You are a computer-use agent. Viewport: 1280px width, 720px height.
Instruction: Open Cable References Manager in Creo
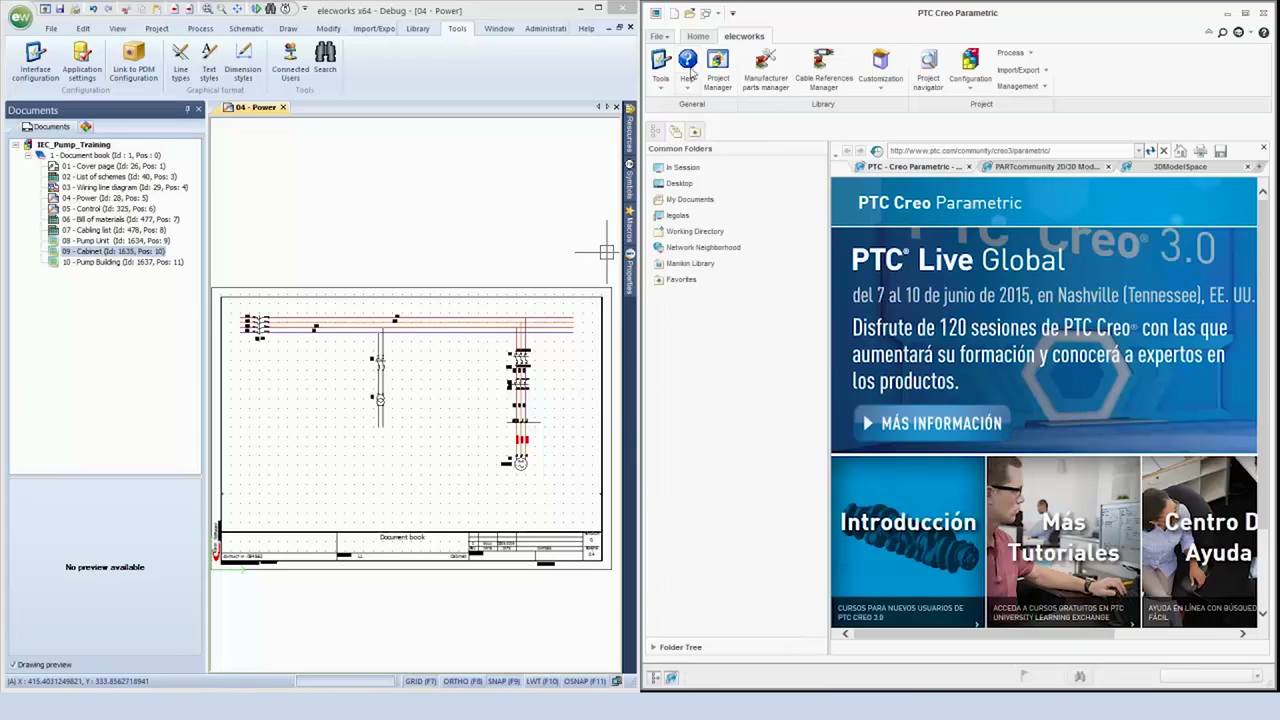point(824,69)
